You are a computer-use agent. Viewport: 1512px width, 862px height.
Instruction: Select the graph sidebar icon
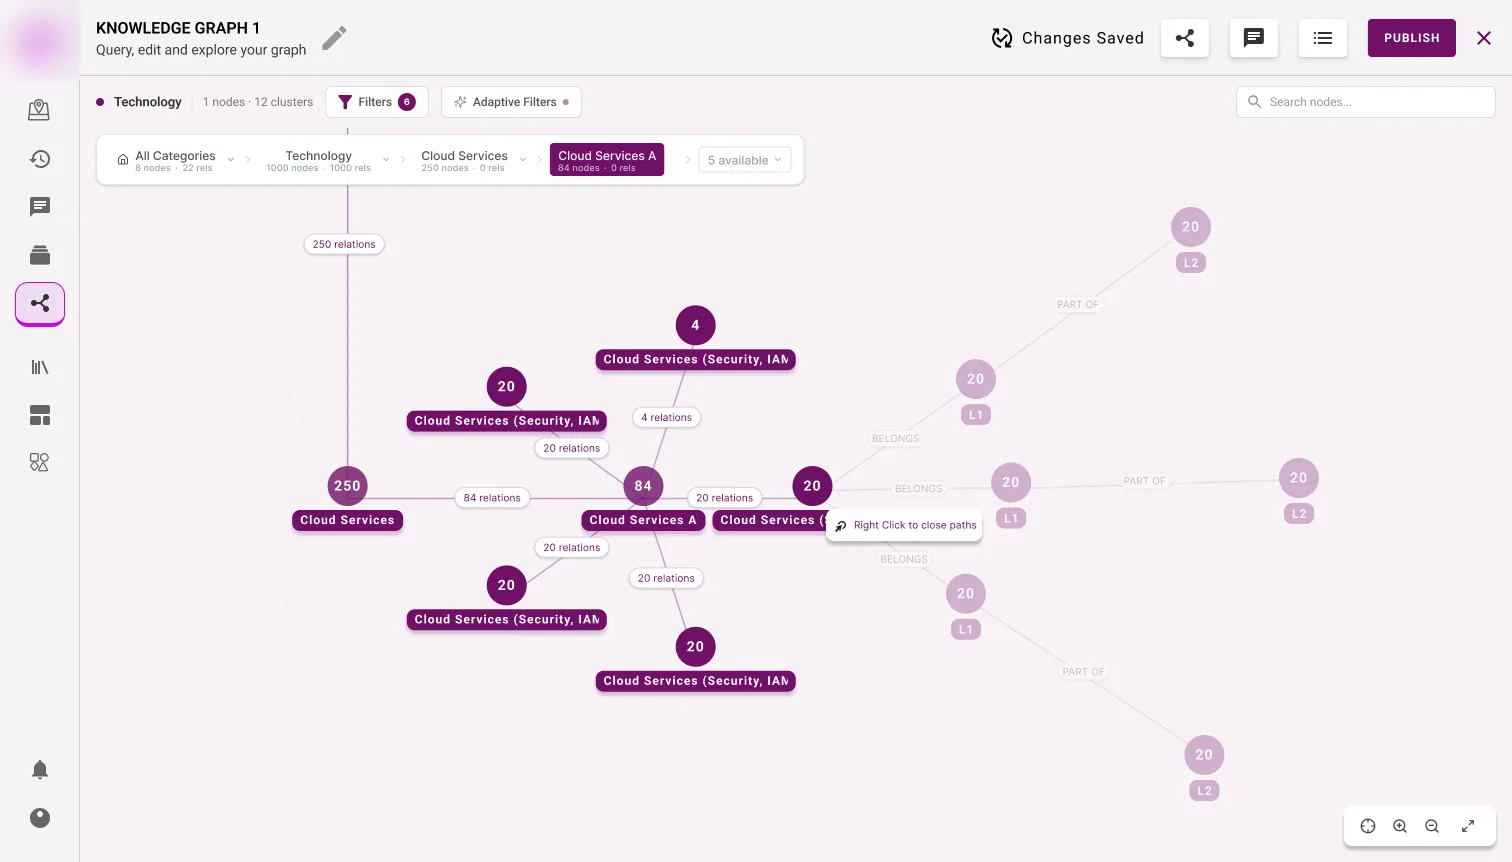pos(40,304)
